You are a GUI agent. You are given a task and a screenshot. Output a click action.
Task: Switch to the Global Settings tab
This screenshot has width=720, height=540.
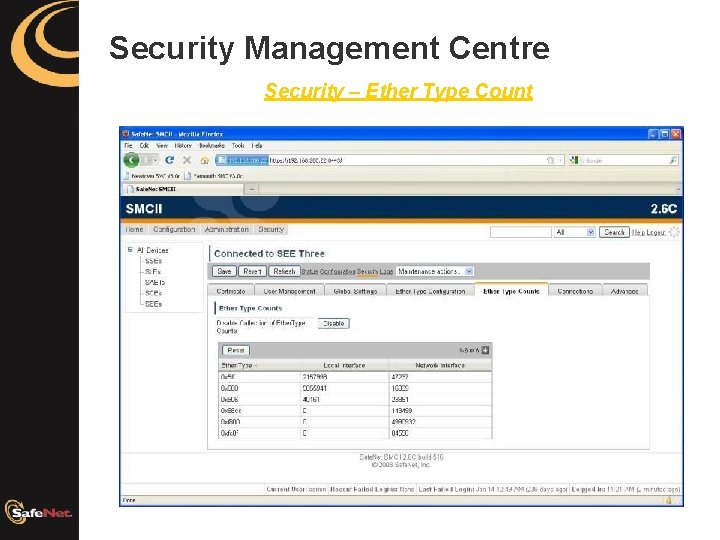[x=355, y=291]
